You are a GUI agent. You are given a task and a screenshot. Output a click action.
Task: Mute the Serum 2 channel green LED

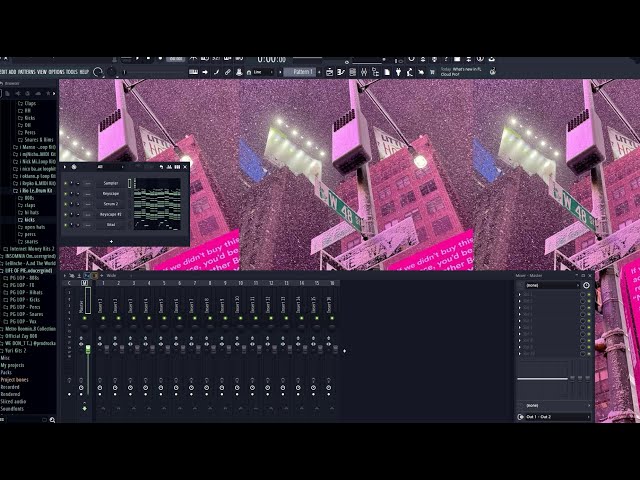click(x=65, y=204)
